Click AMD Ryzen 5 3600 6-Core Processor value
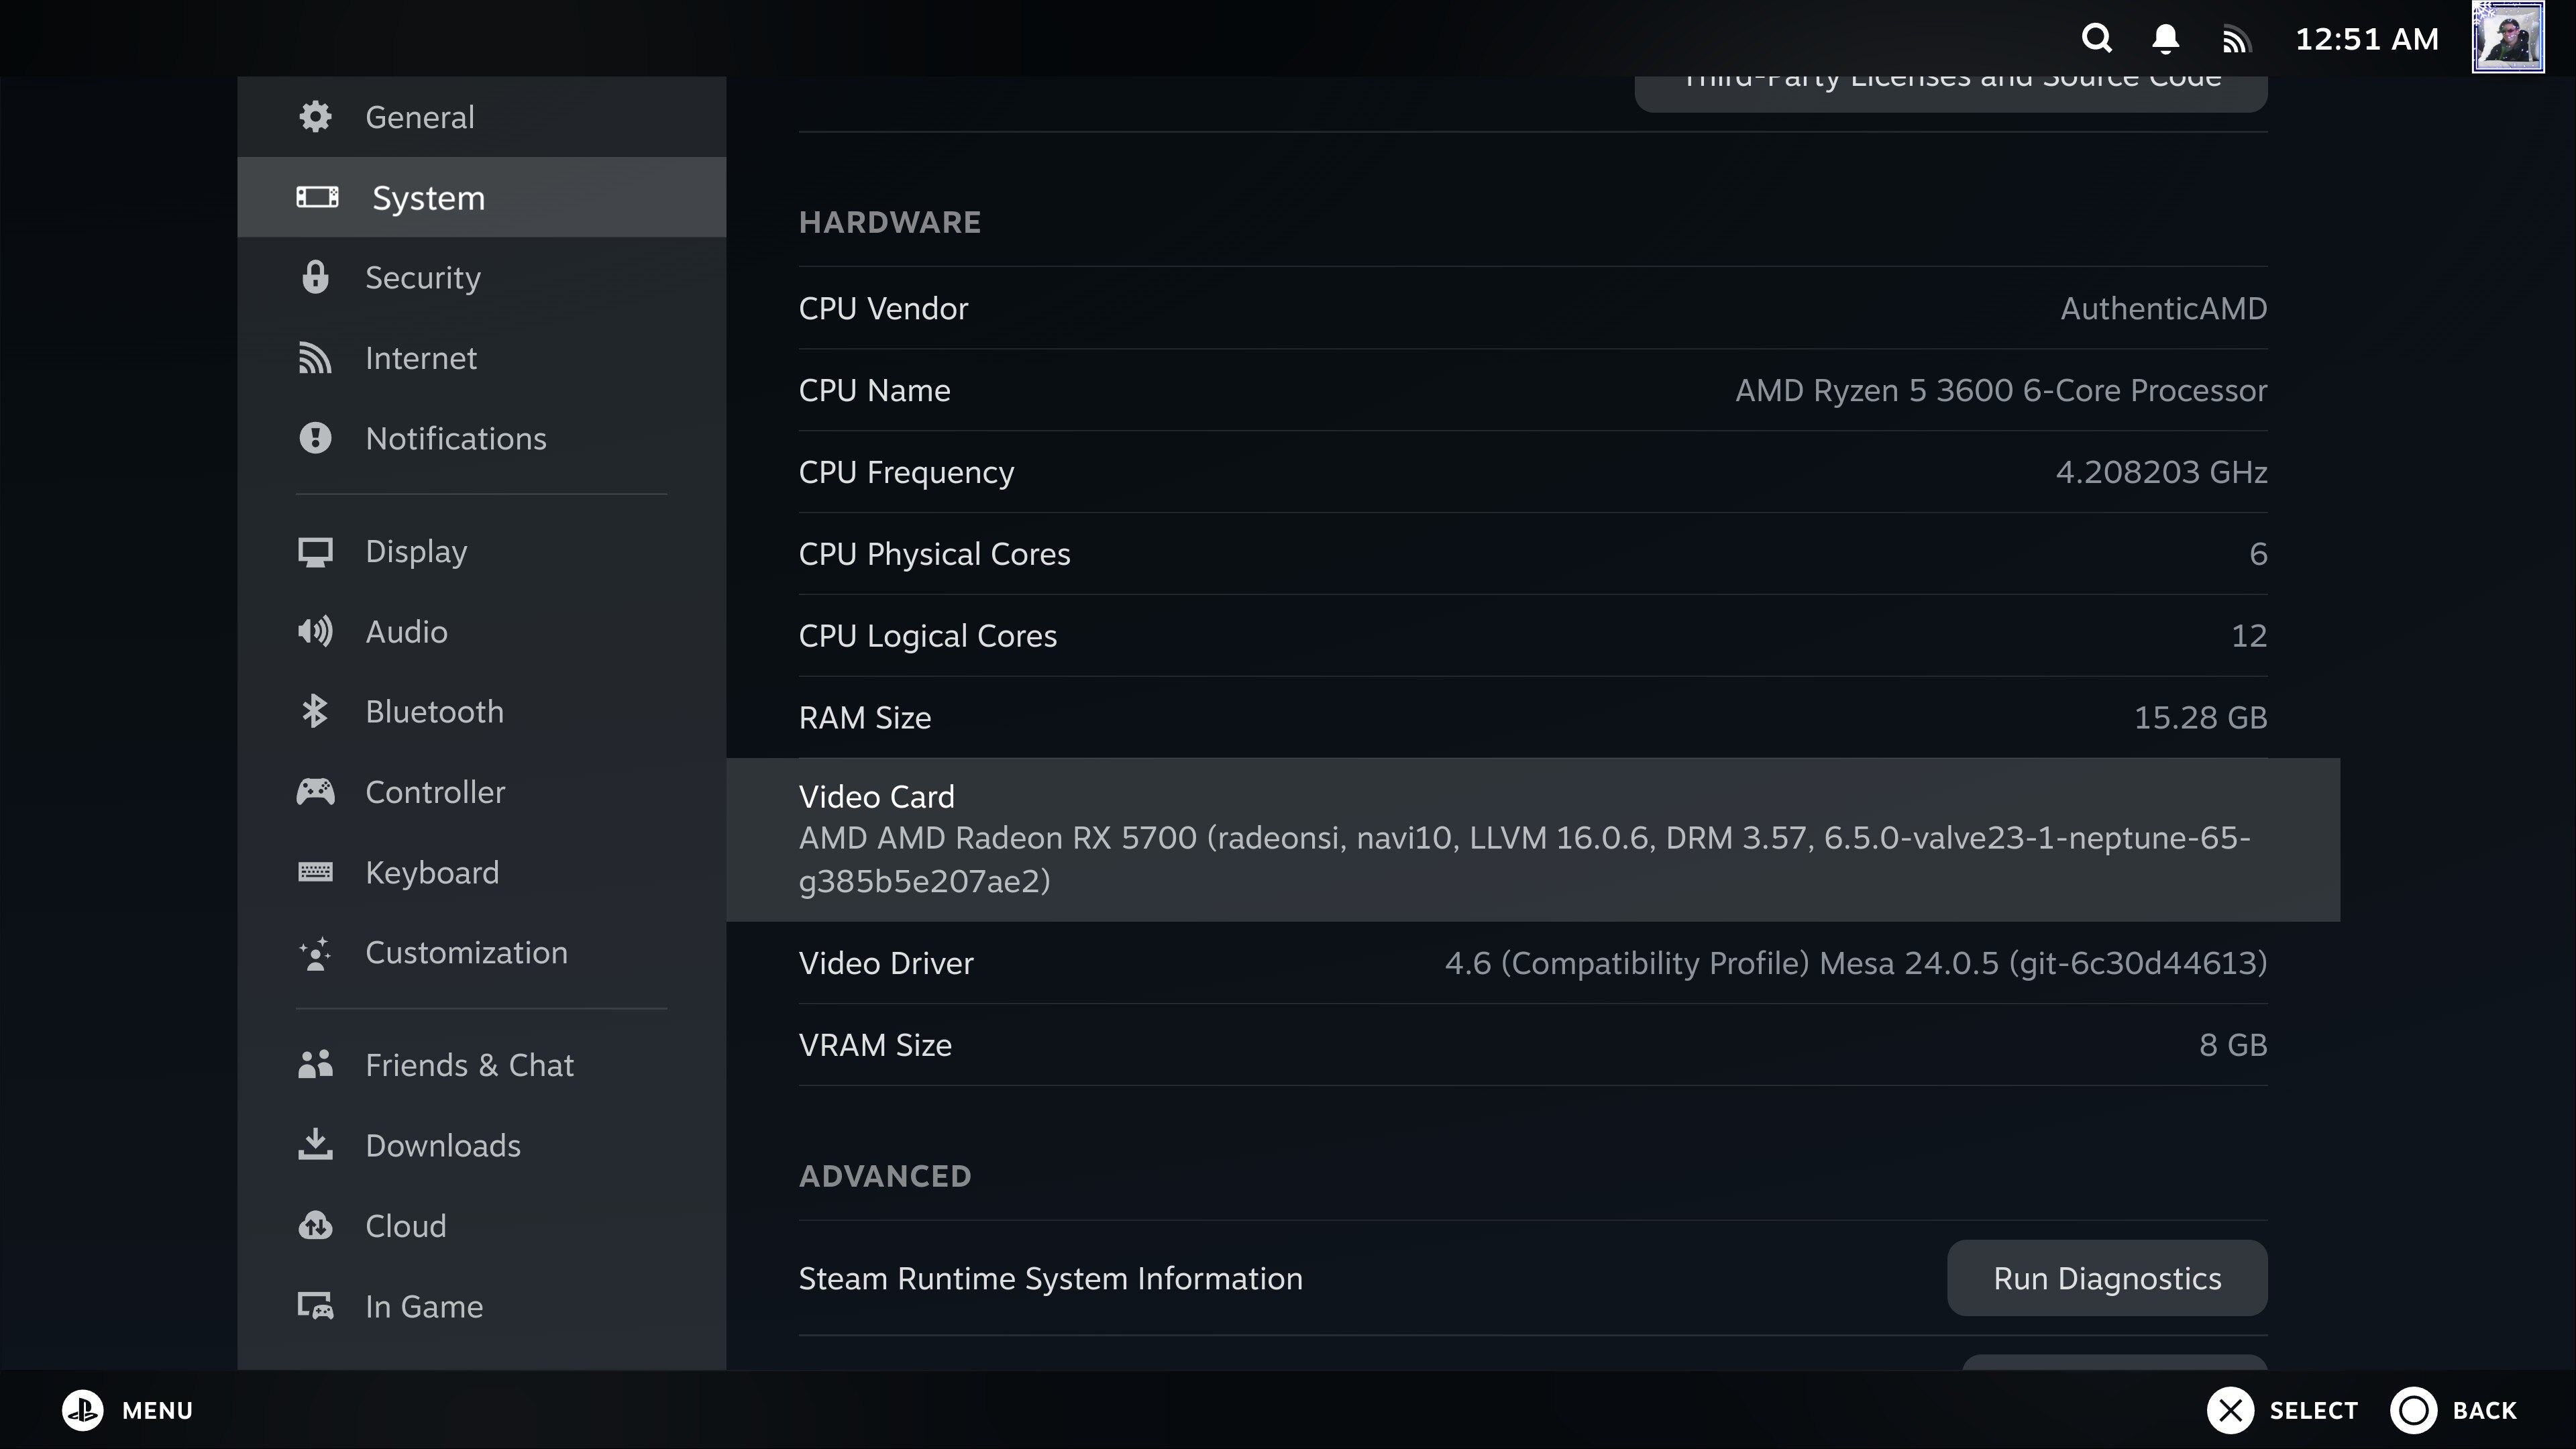Screen dimensions: 2576x1449 tap(2001, 390)
